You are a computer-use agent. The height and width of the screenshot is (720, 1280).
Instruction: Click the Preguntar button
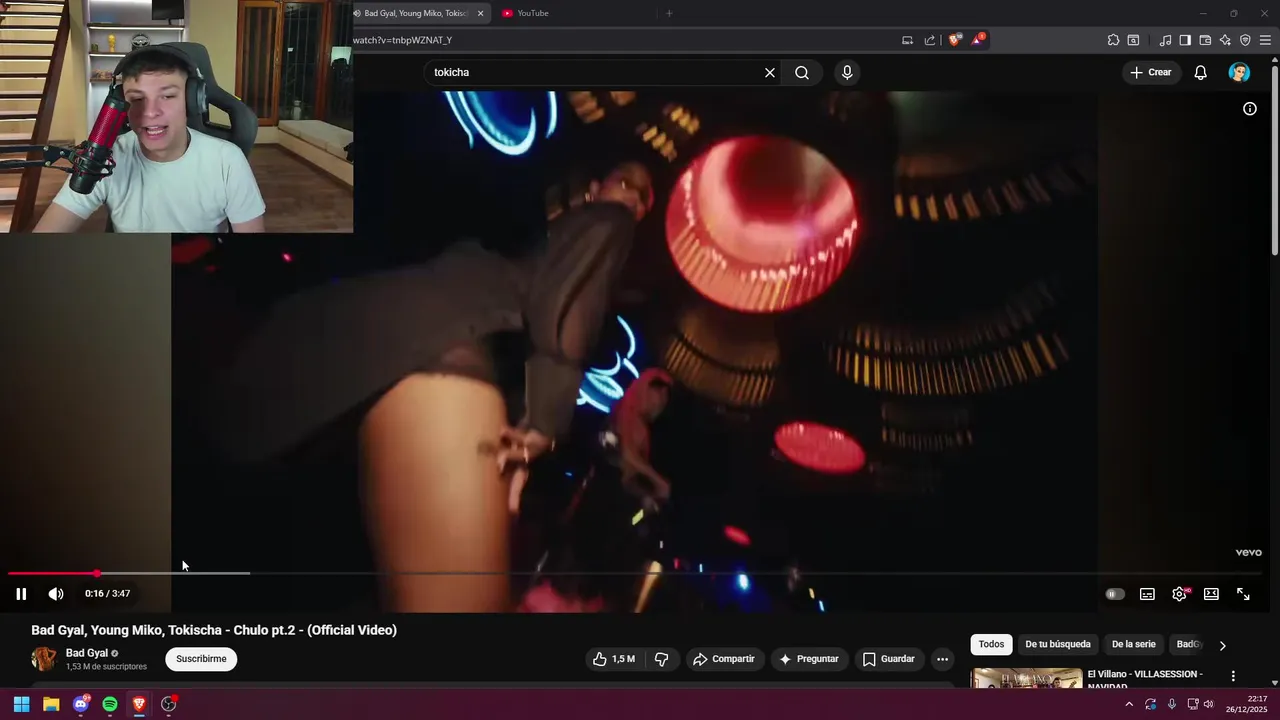(x=809, y=659)
